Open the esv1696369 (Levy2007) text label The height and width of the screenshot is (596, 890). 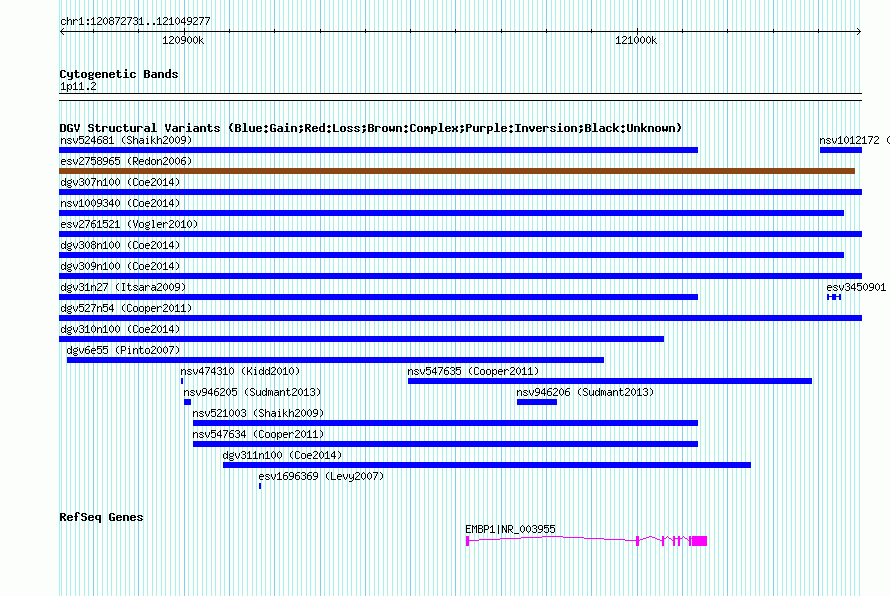321,476
